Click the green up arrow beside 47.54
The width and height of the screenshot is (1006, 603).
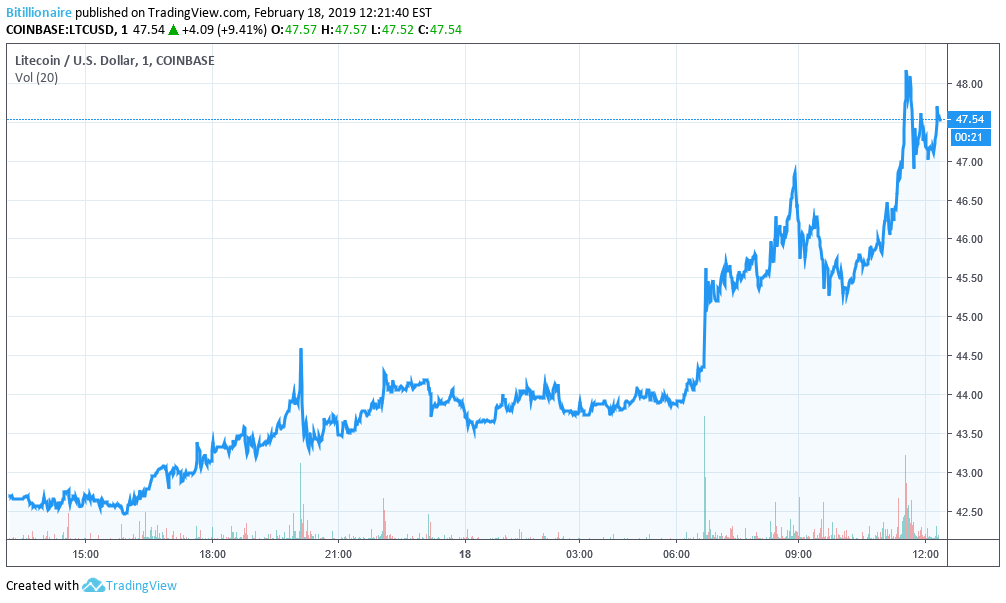[x=173, y=30]
